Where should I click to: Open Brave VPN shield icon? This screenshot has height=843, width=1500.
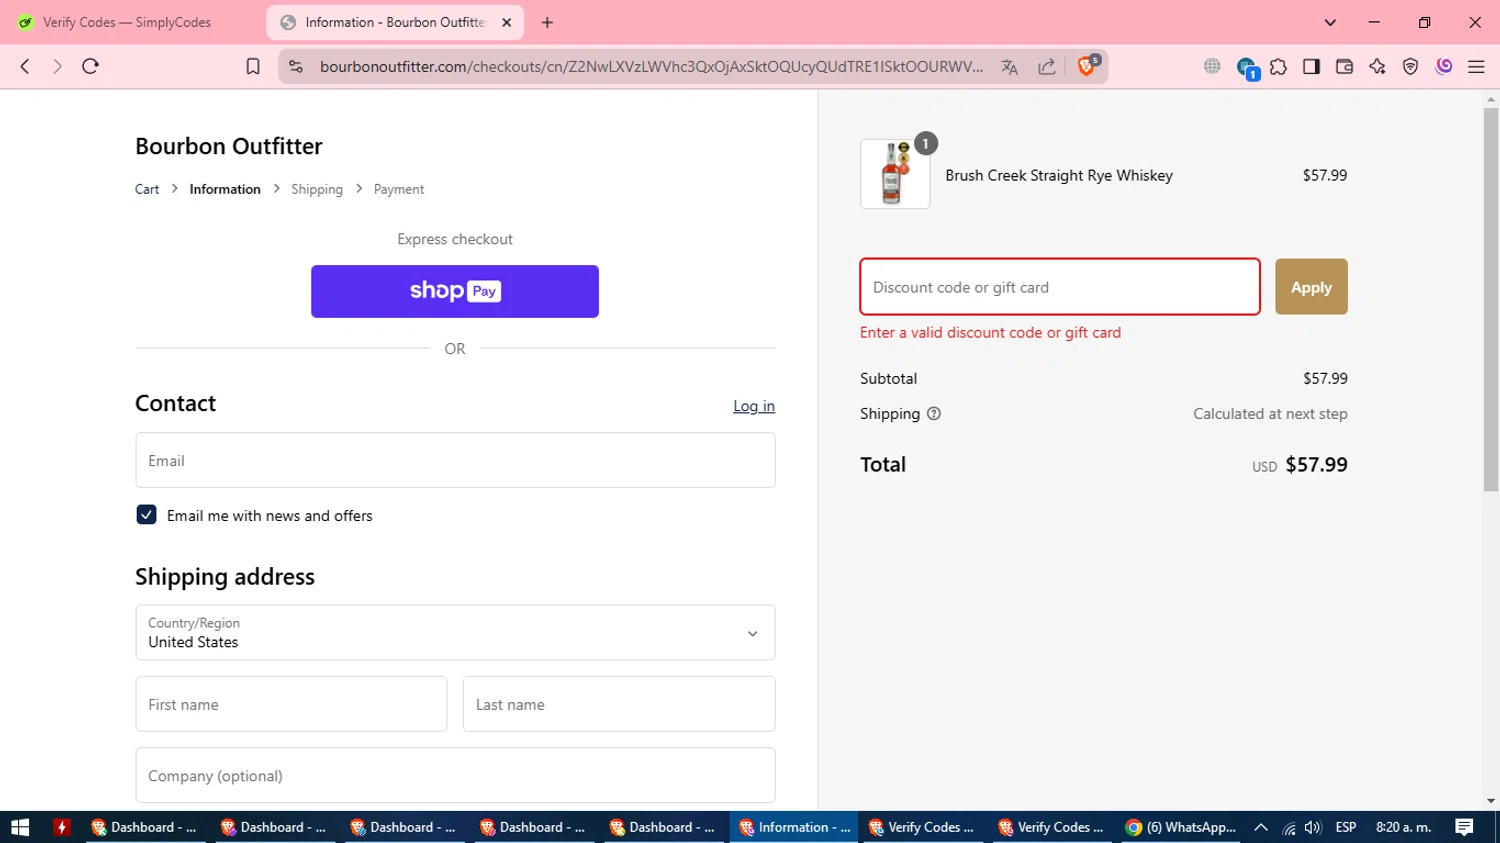coord(1410,66)
